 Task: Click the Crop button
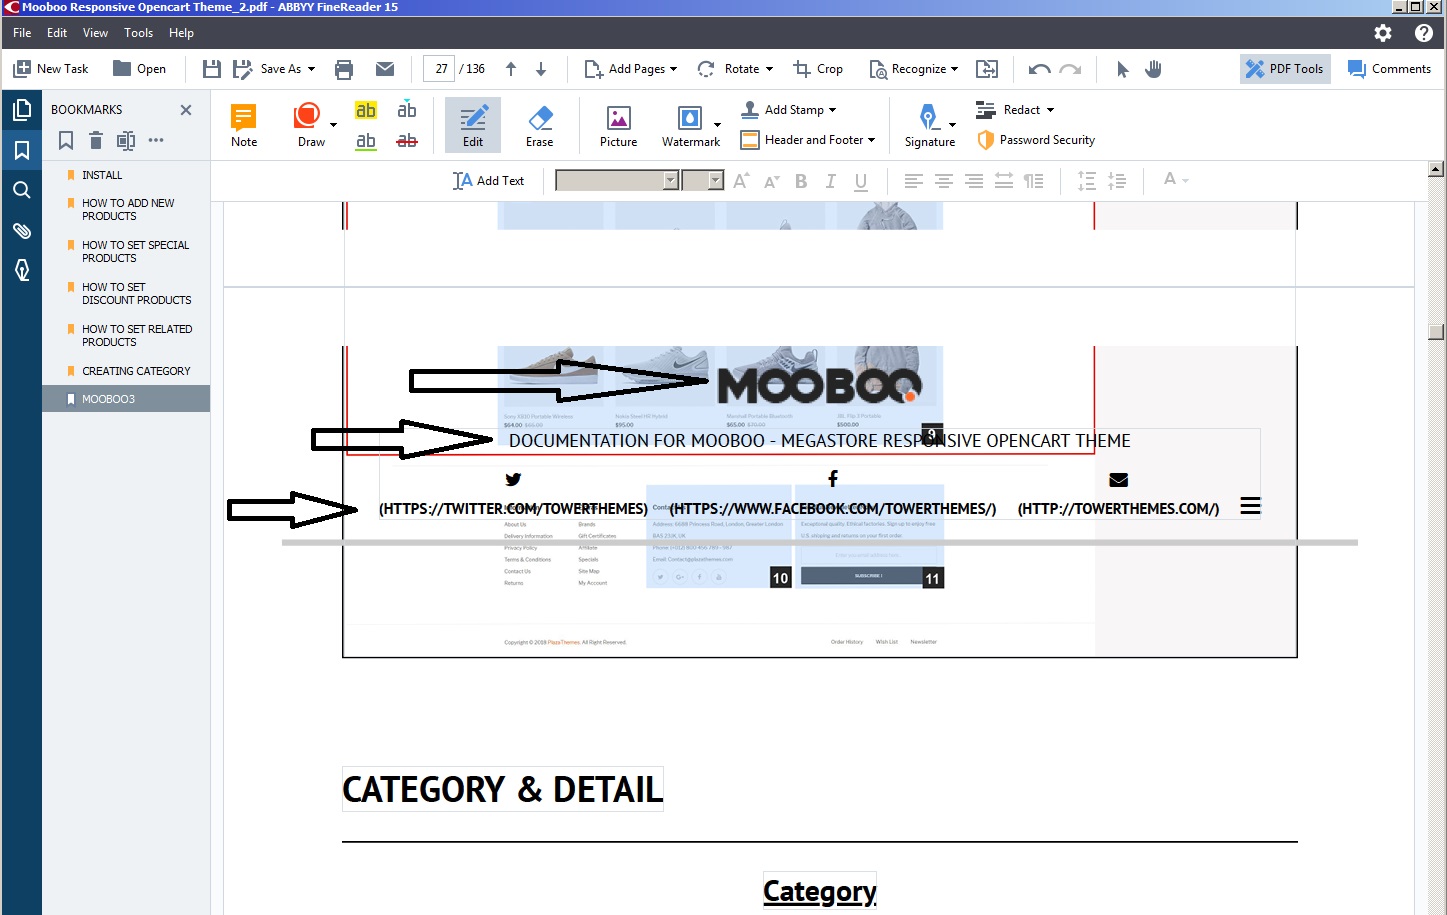click(818, 69)
